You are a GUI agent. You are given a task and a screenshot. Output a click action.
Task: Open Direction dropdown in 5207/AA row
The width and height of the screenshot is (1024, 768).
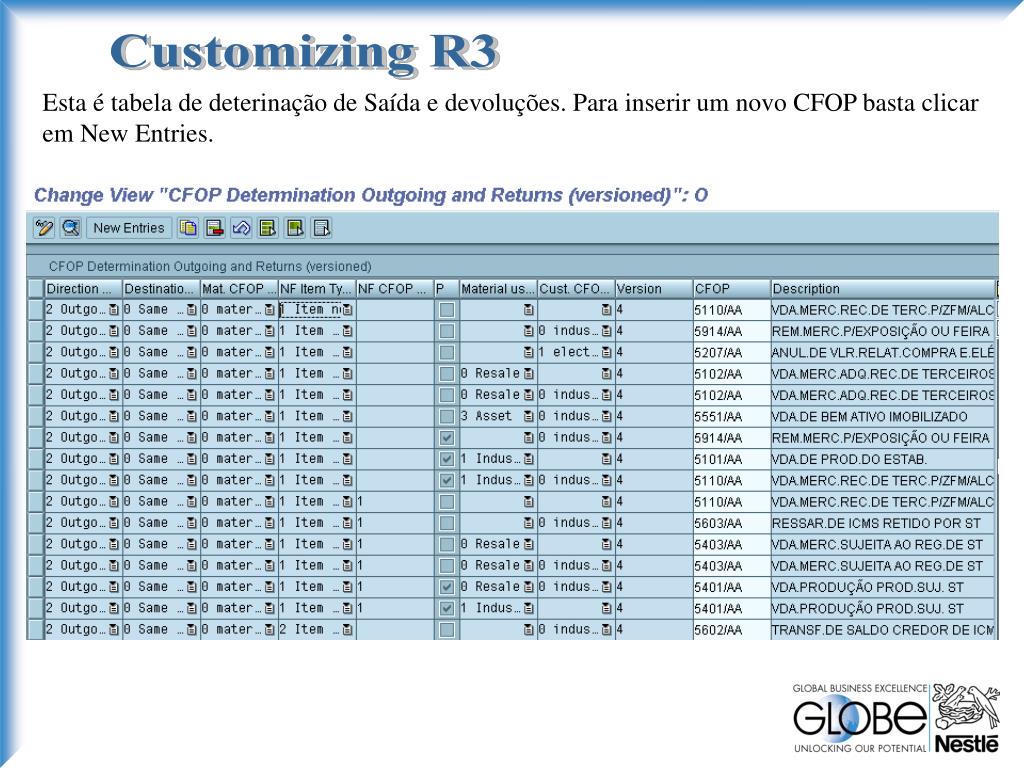pos(114,353)
